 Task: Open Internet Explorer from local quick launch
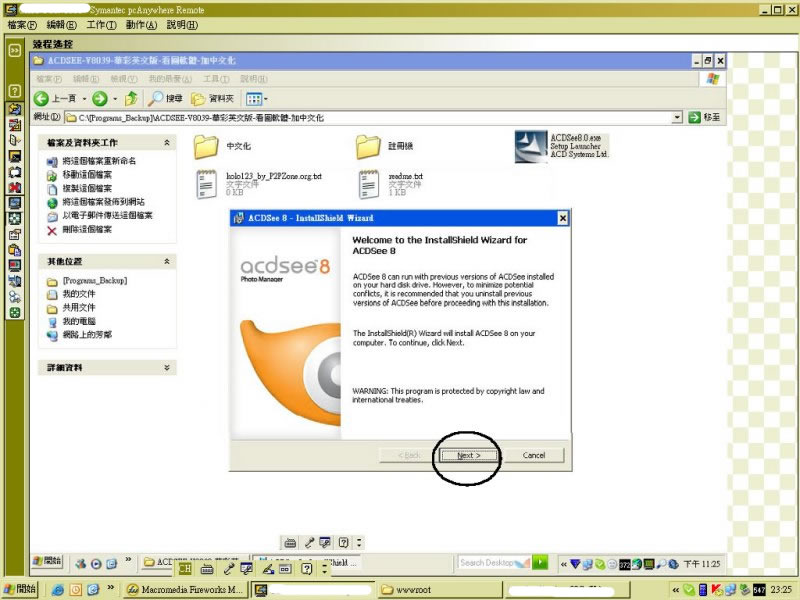(x=58, y=590)
